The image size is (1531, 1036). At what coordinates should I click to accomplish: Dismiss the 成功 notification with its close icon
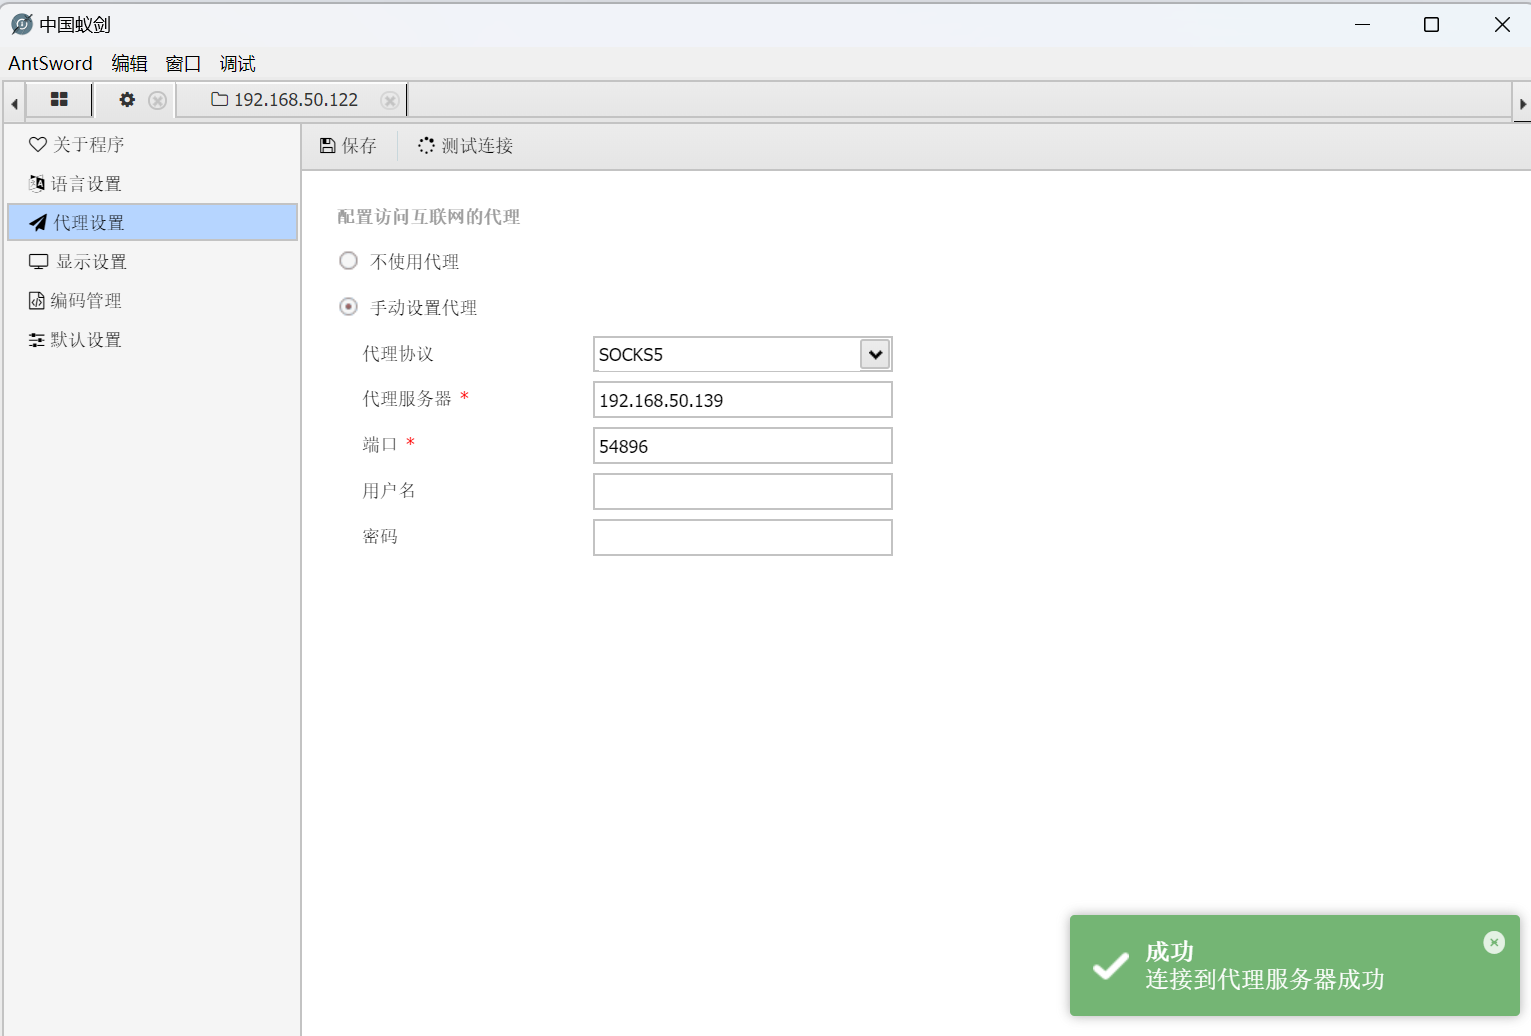pyautogui.click(x=1494, y=942)
